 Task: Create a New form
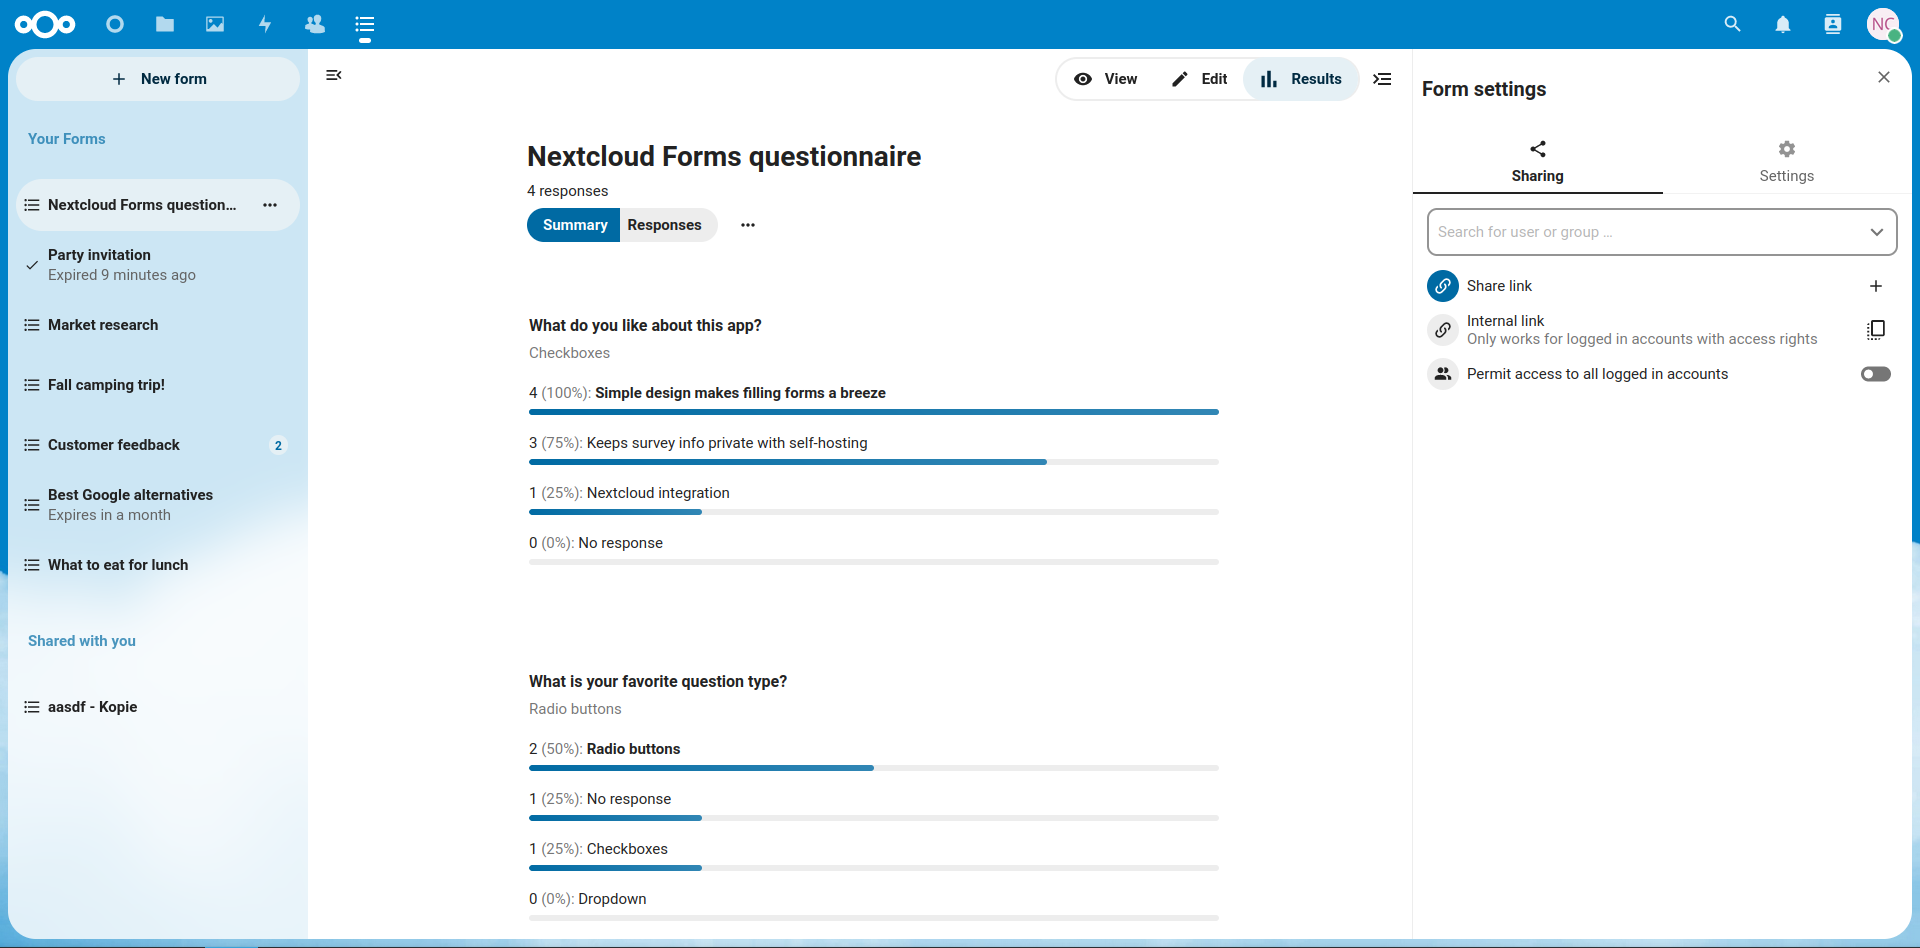(x=158, y=79)
